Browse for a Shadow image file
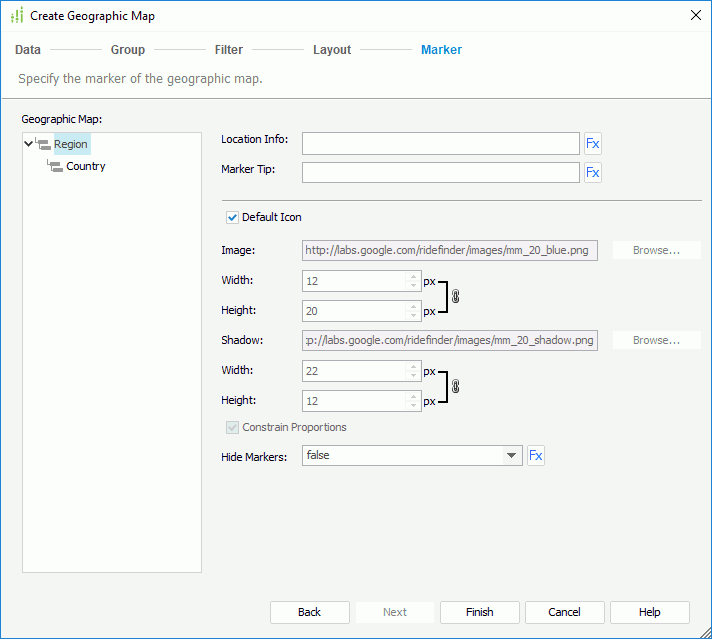This screenshot has height=639, width=712. coord(657,340)
